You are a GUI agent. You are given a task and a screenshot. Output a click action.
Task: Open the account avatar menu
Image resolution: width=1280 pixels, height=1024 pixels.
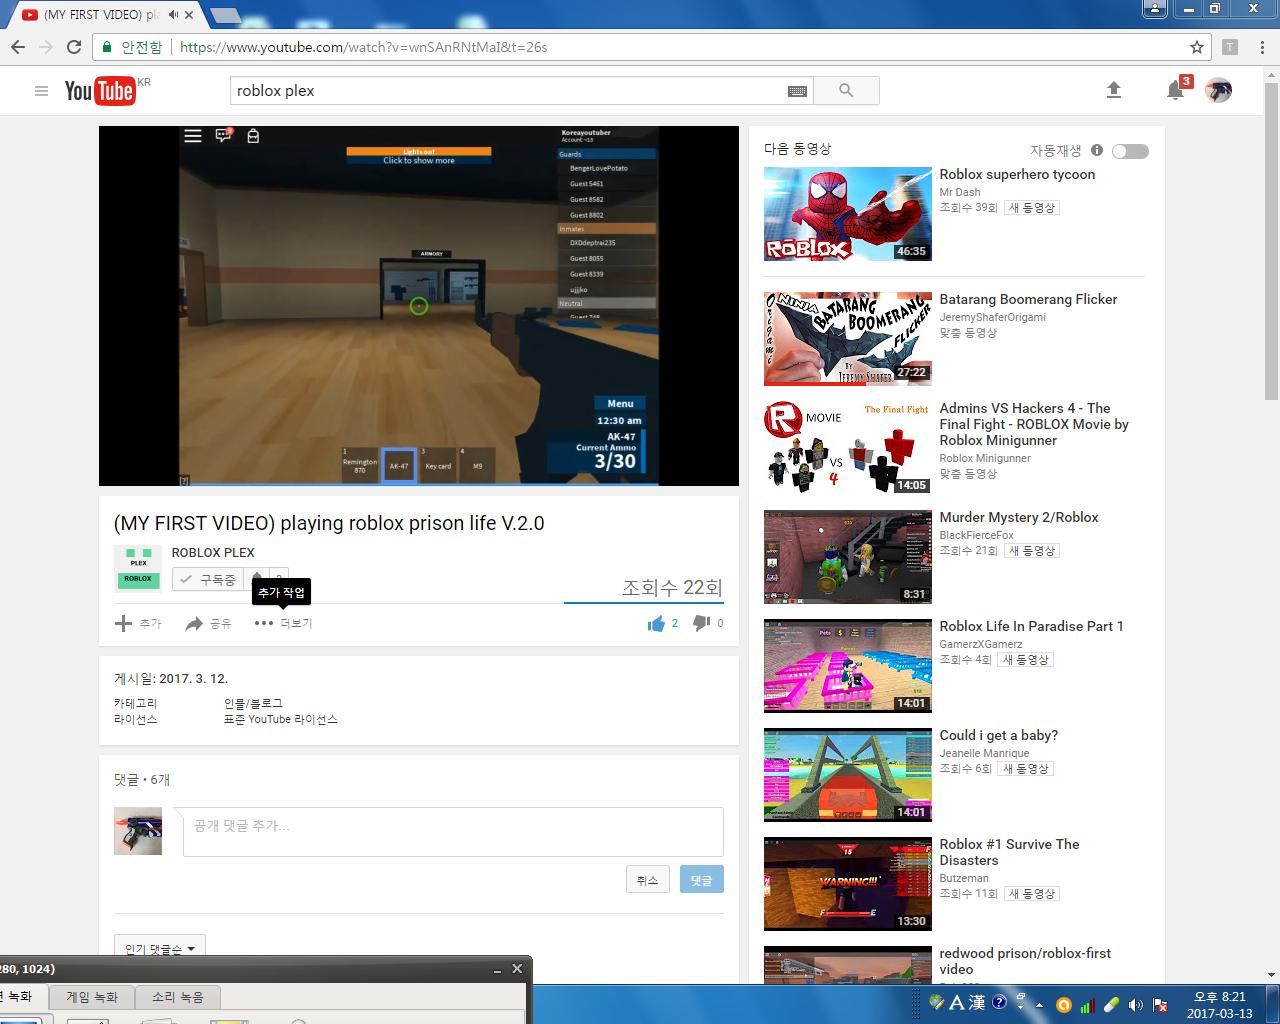coord(1218,90)
